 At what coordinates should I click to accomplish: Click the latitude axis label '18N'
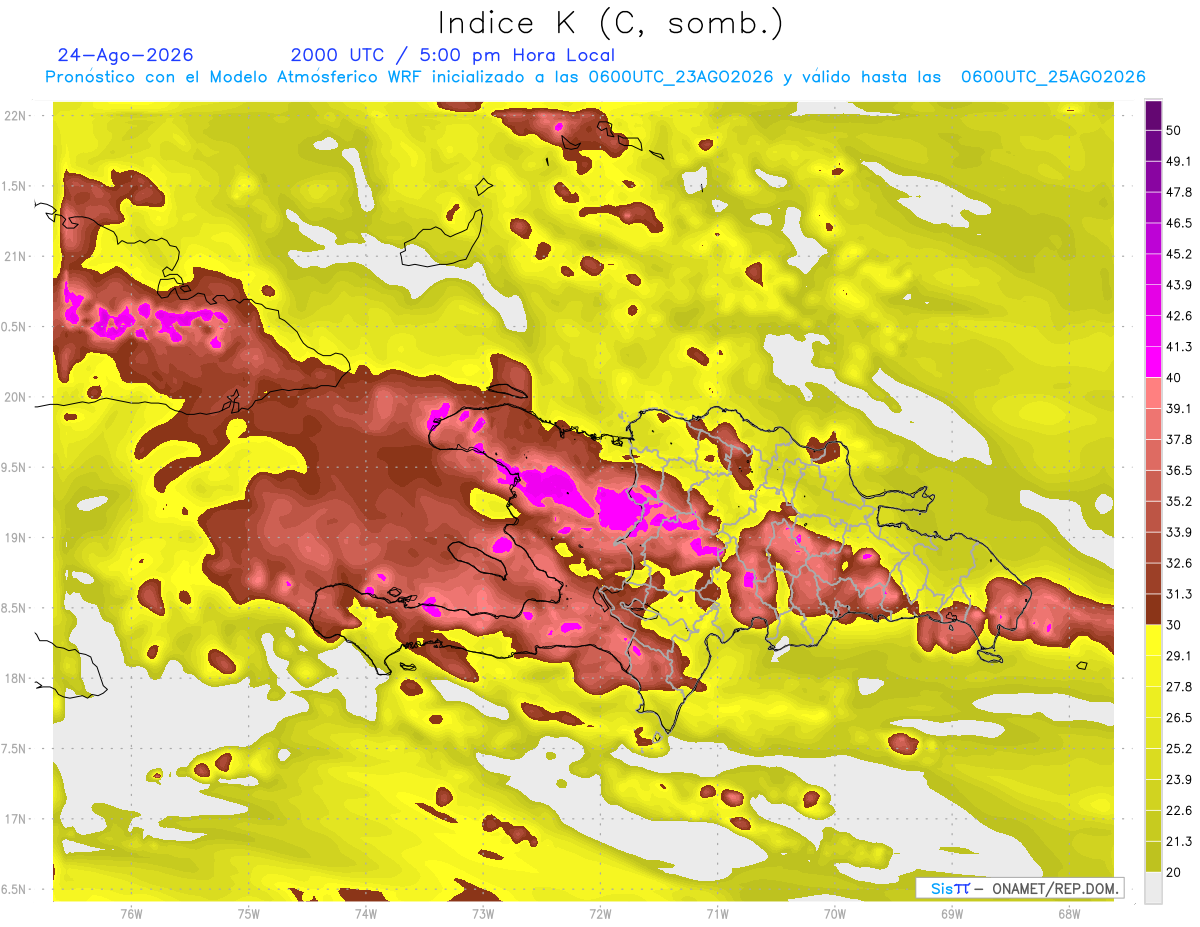(16, 678)
